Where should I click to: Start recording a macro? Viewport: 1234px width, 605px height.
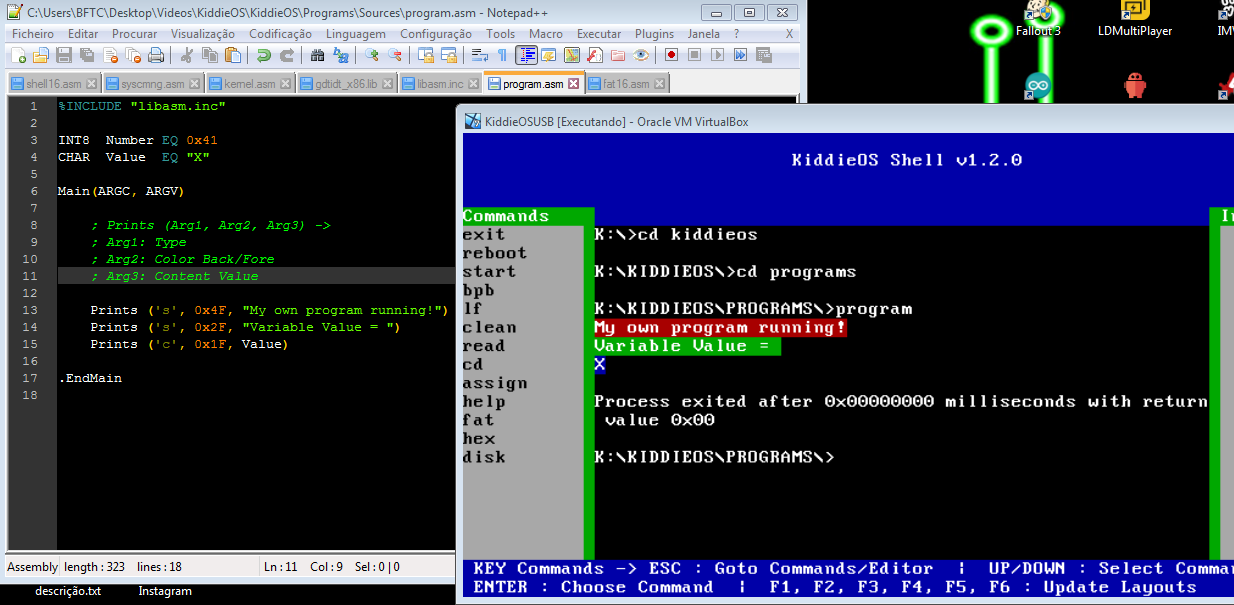click(671, 55)
